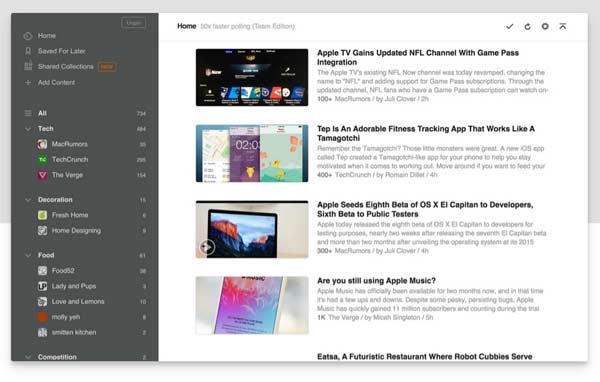The width and height of the screenshot is (600, 382).
Task: Collapse the Competition category chevron
Action: tap(28, 357)
